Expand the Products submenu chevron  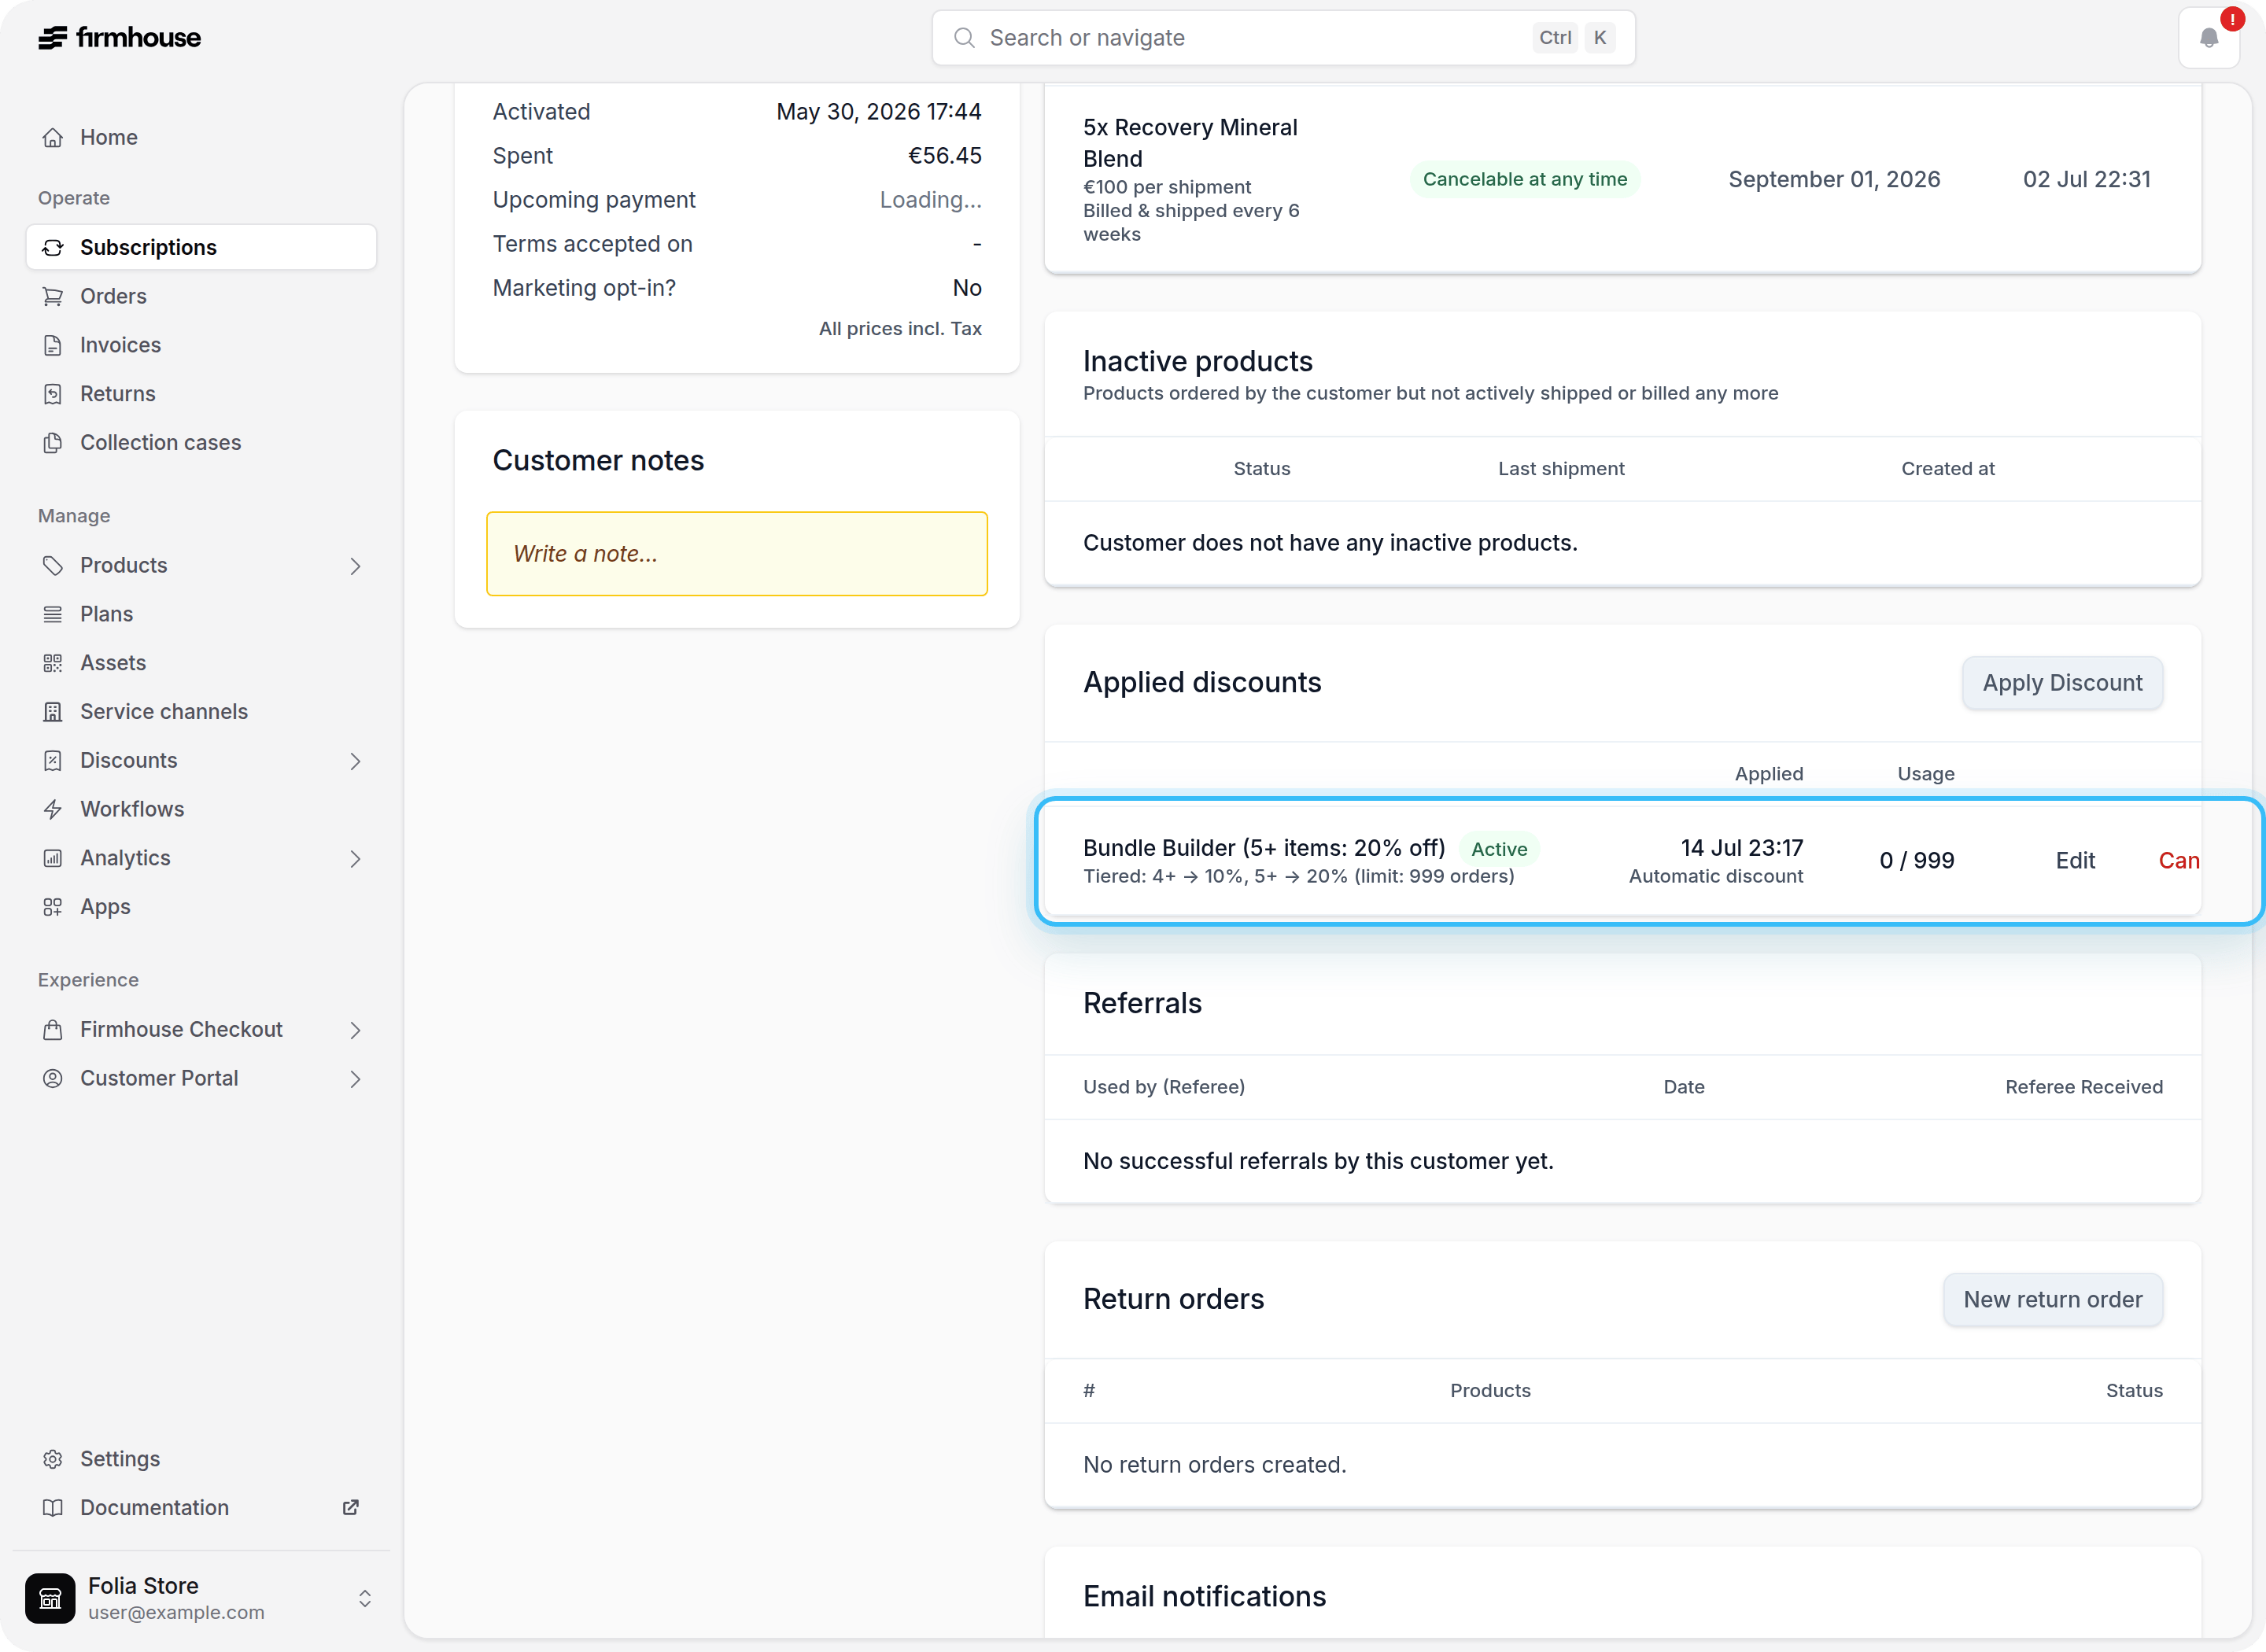(355, 566)
